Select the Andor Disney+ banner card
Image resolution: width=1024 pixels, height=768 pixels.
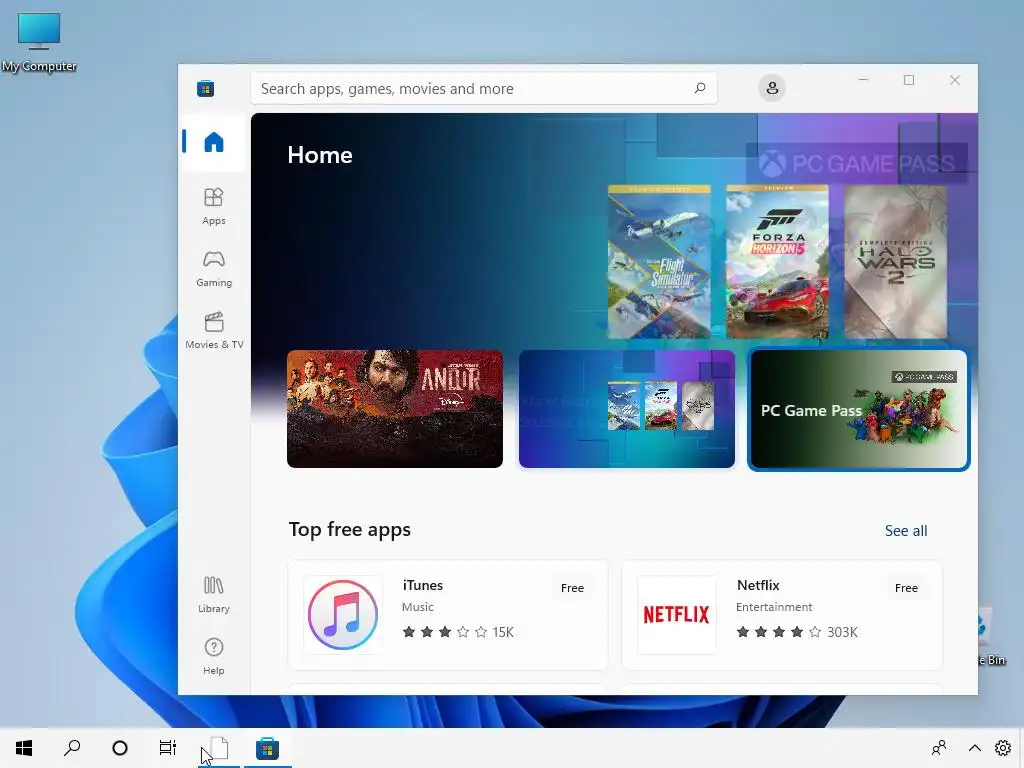click(395, 409)
